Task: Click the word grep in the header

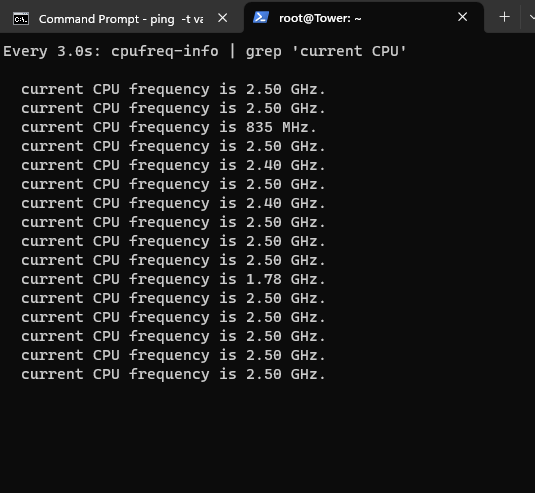Action: click(x=264, y=52)
